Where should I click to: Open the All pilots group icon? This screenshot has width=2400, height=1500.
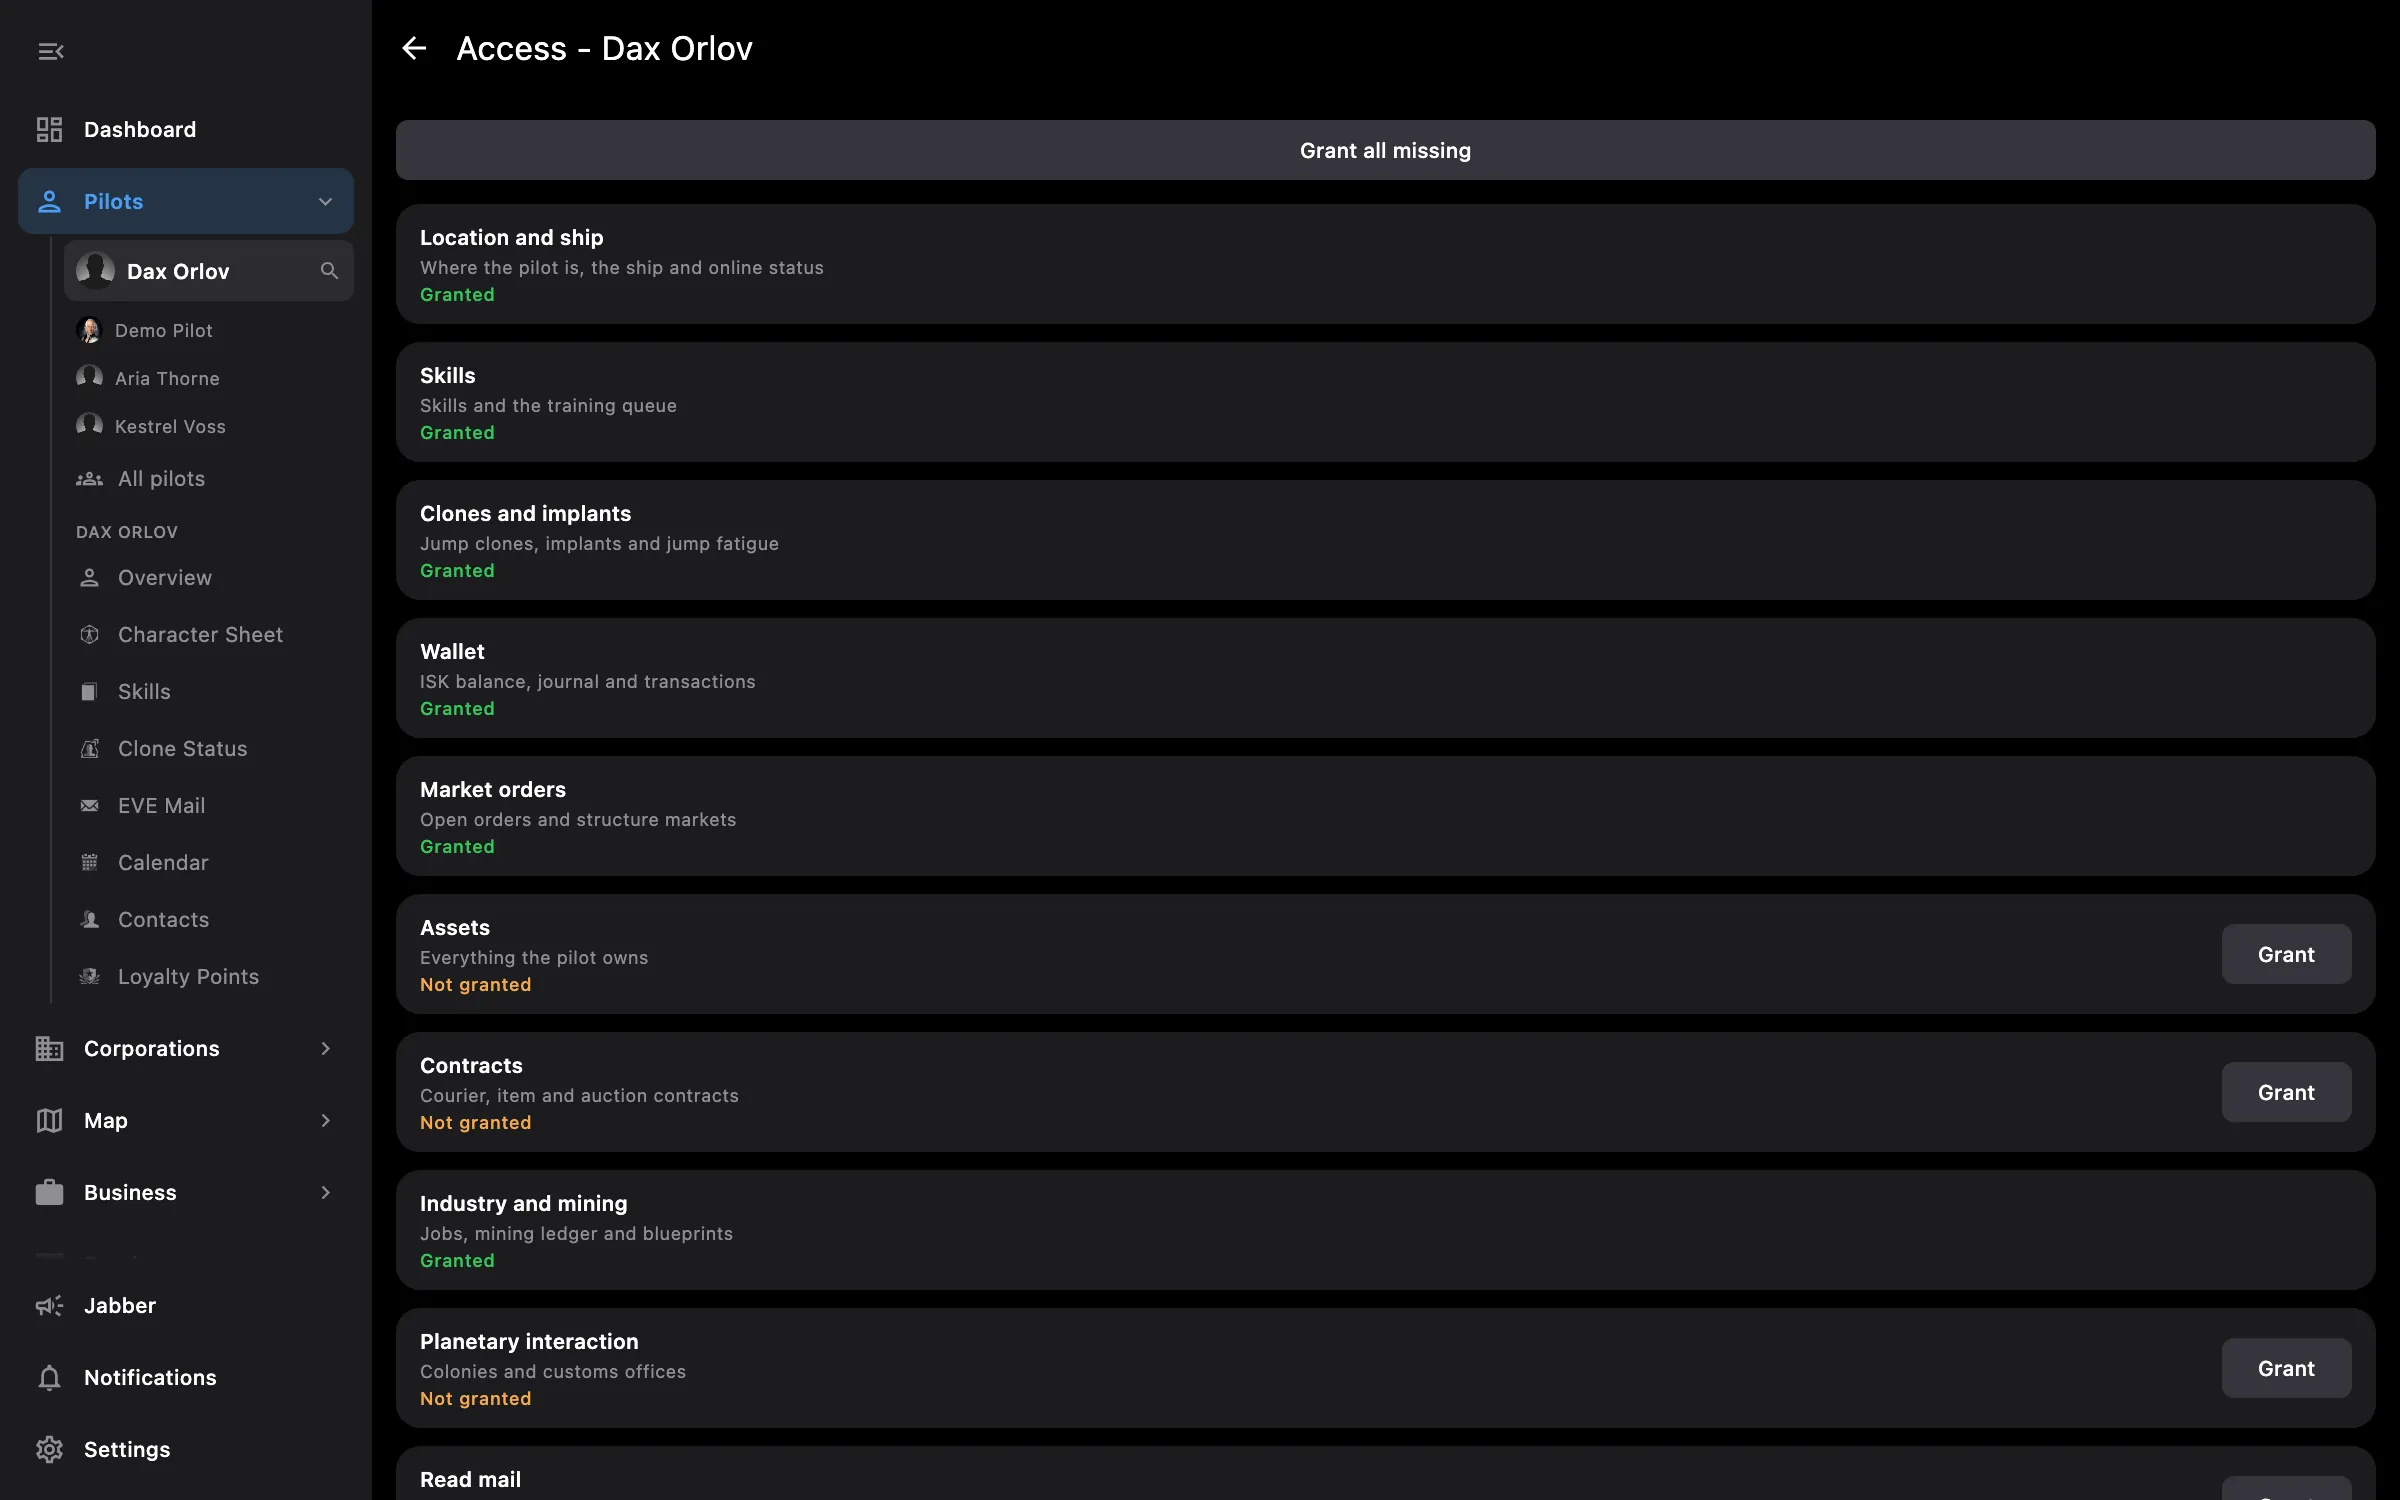(90, 479)
